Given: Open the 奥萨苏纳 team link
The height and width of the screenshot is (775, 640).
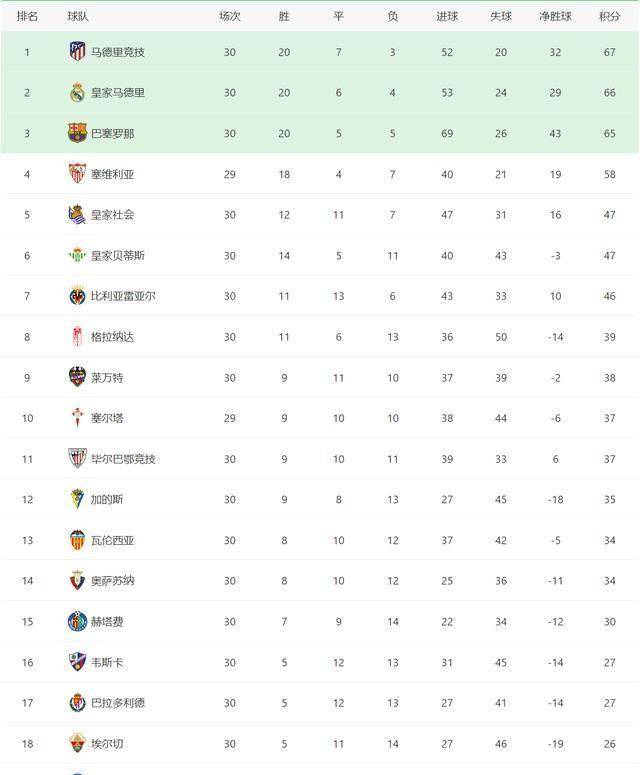Looking at the screenshot, I should pos(112,581).
